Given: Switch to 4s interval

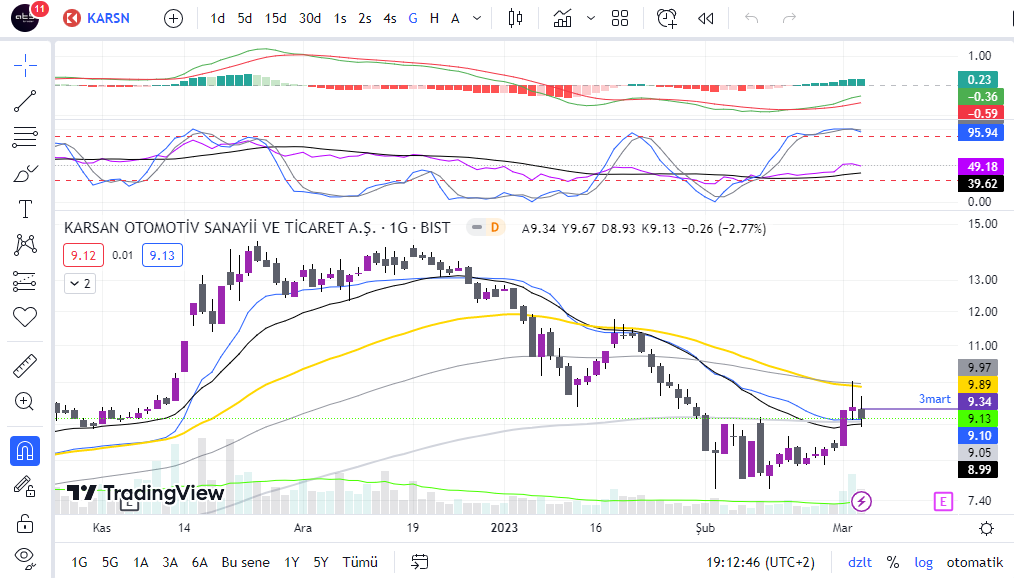Looking at the screenshot, I should [389, 18].
